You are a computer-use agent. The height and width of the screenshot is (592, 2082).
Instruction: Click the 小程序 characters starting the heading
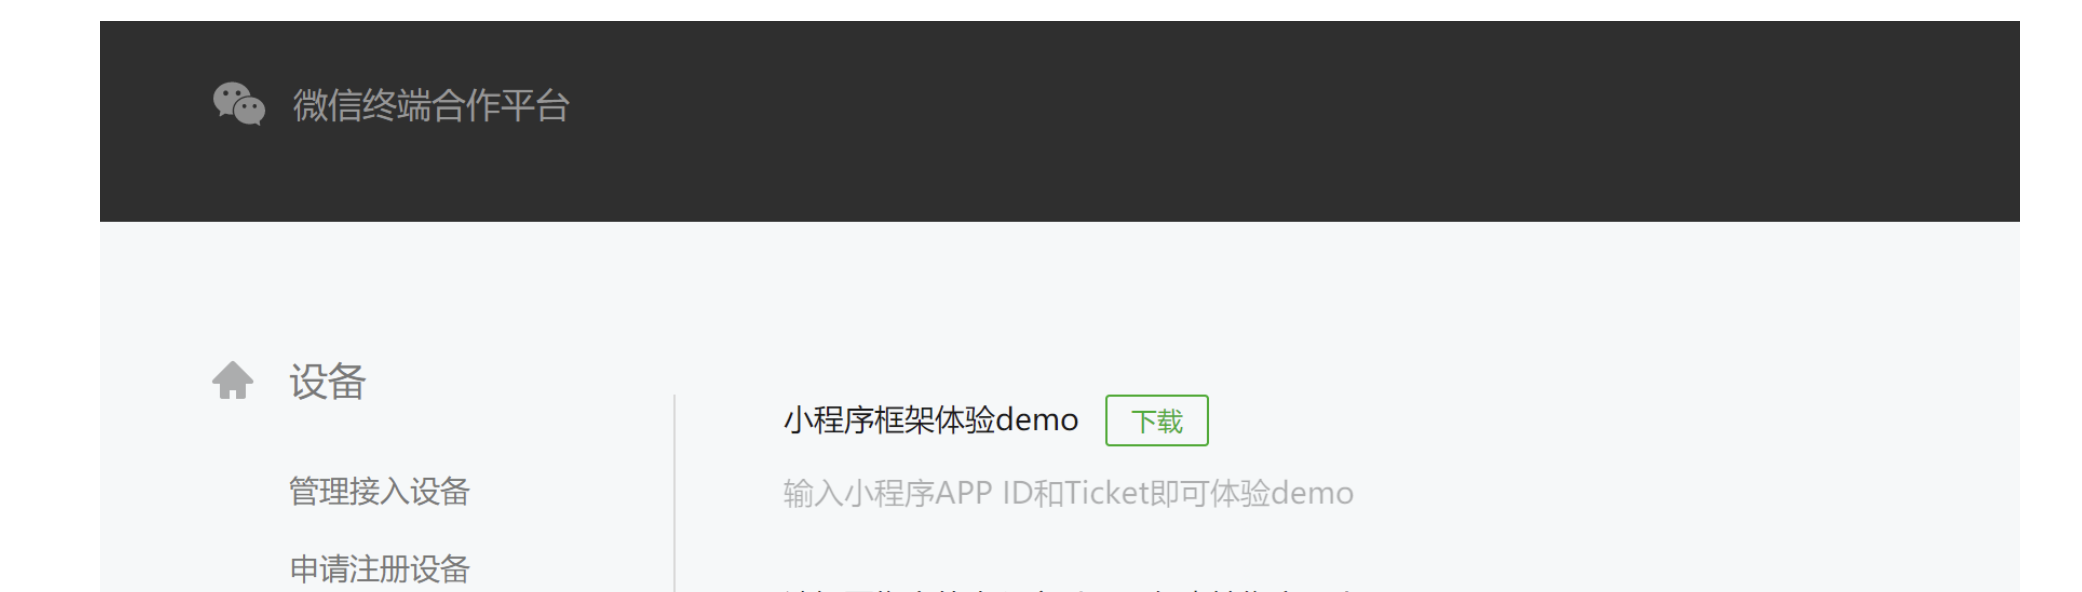point(828,420)
